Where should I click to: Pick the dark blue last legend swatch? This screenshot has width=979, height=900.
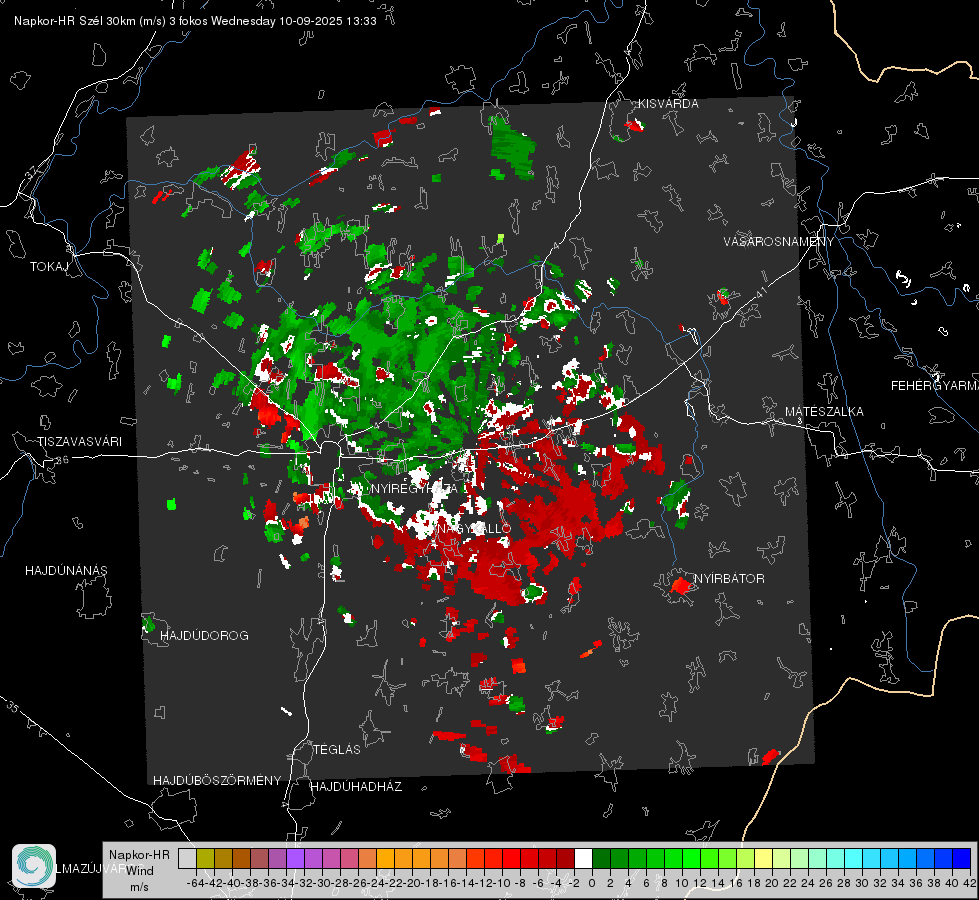pos(962,858)
